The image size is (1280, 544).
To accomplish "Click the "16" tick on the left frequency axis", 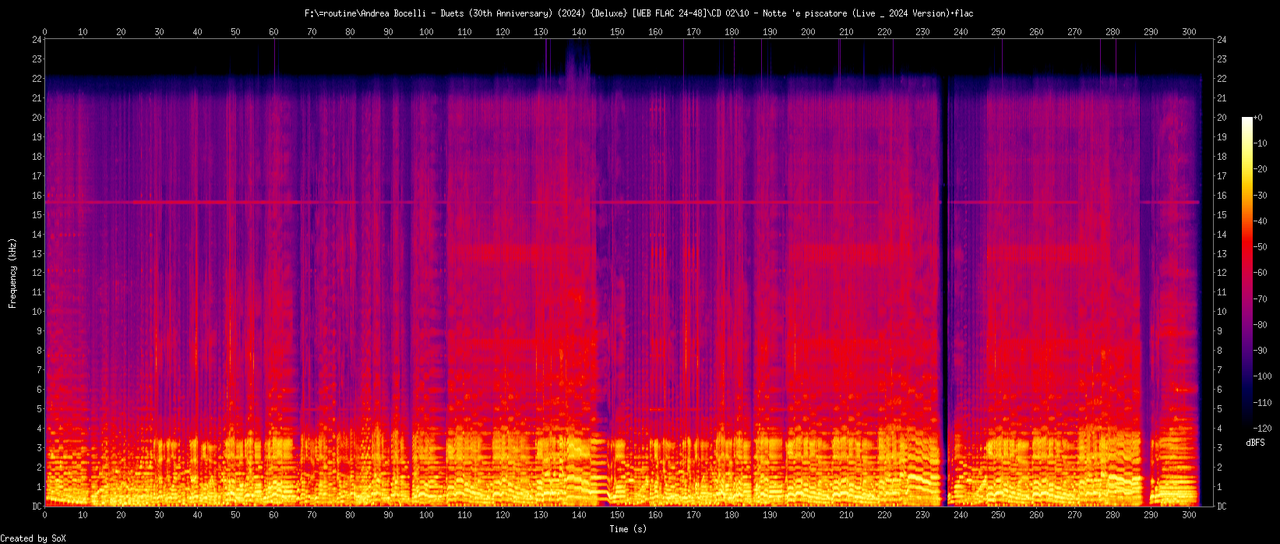I will point(36,195).
